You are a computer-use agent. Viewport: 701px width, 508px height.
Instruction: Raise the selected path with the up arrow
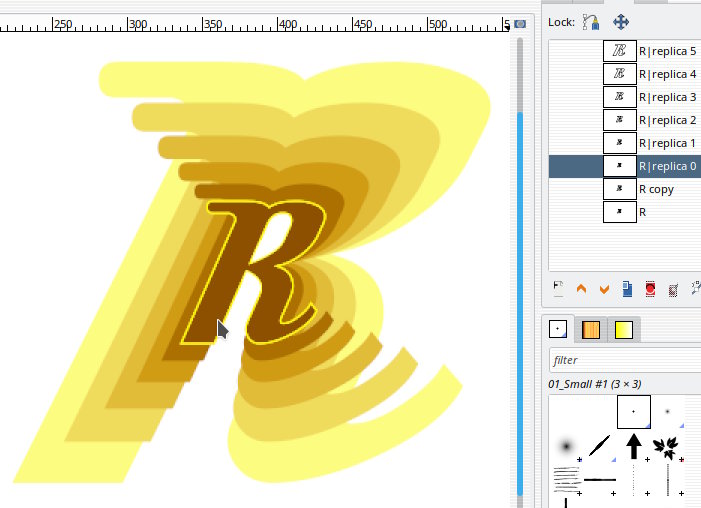tap(582, 289)
